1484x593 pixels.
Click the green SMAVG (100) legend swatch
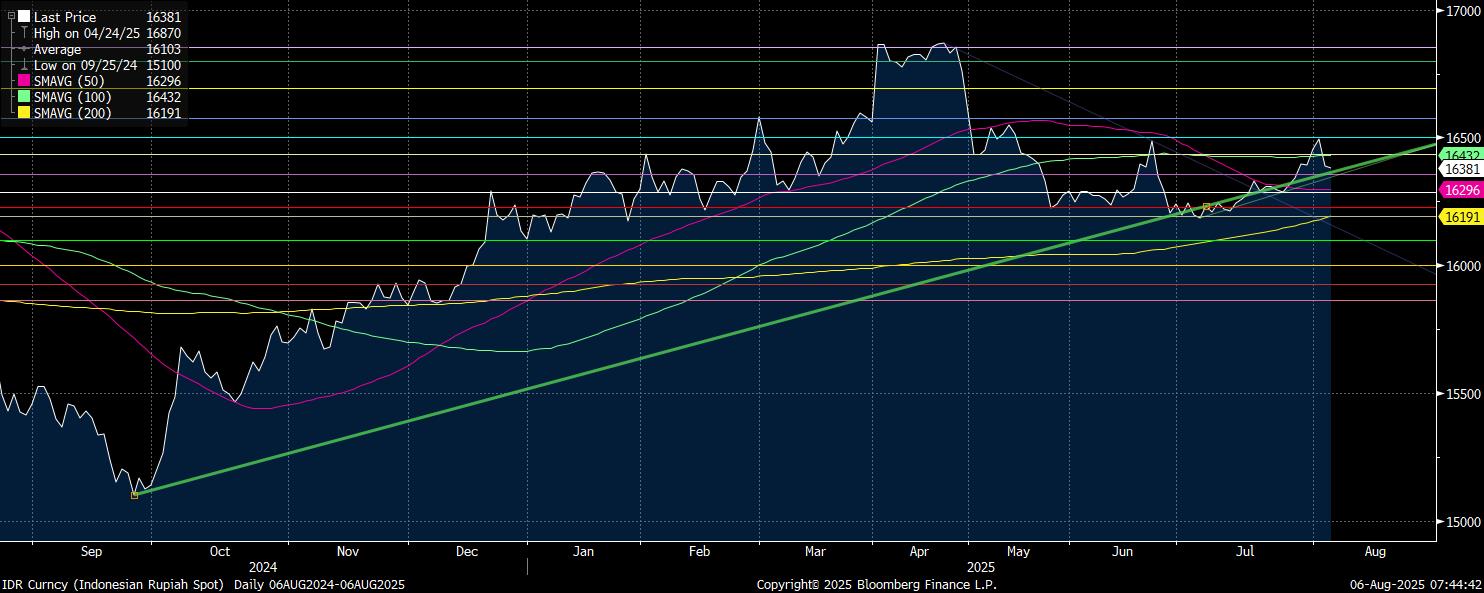click(24, 97)
